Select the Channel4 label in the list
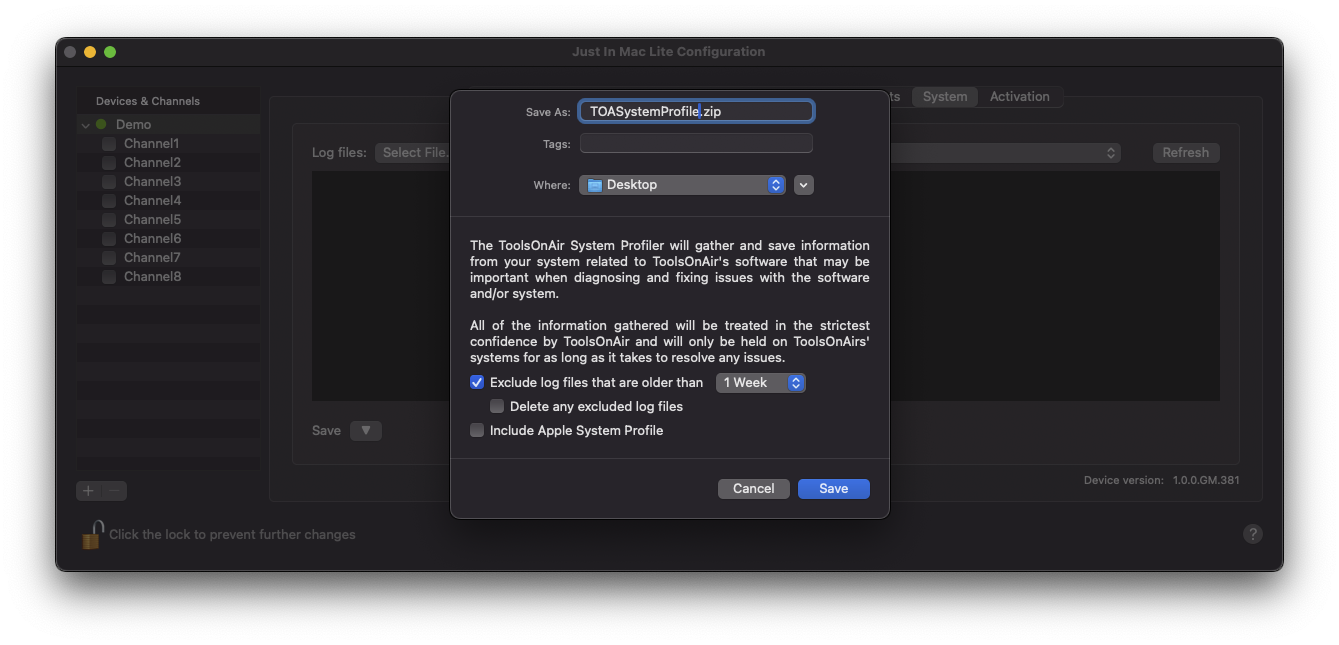Image resolution: width=1339 pixels, height=645 pixels. [x=152, y=201]
